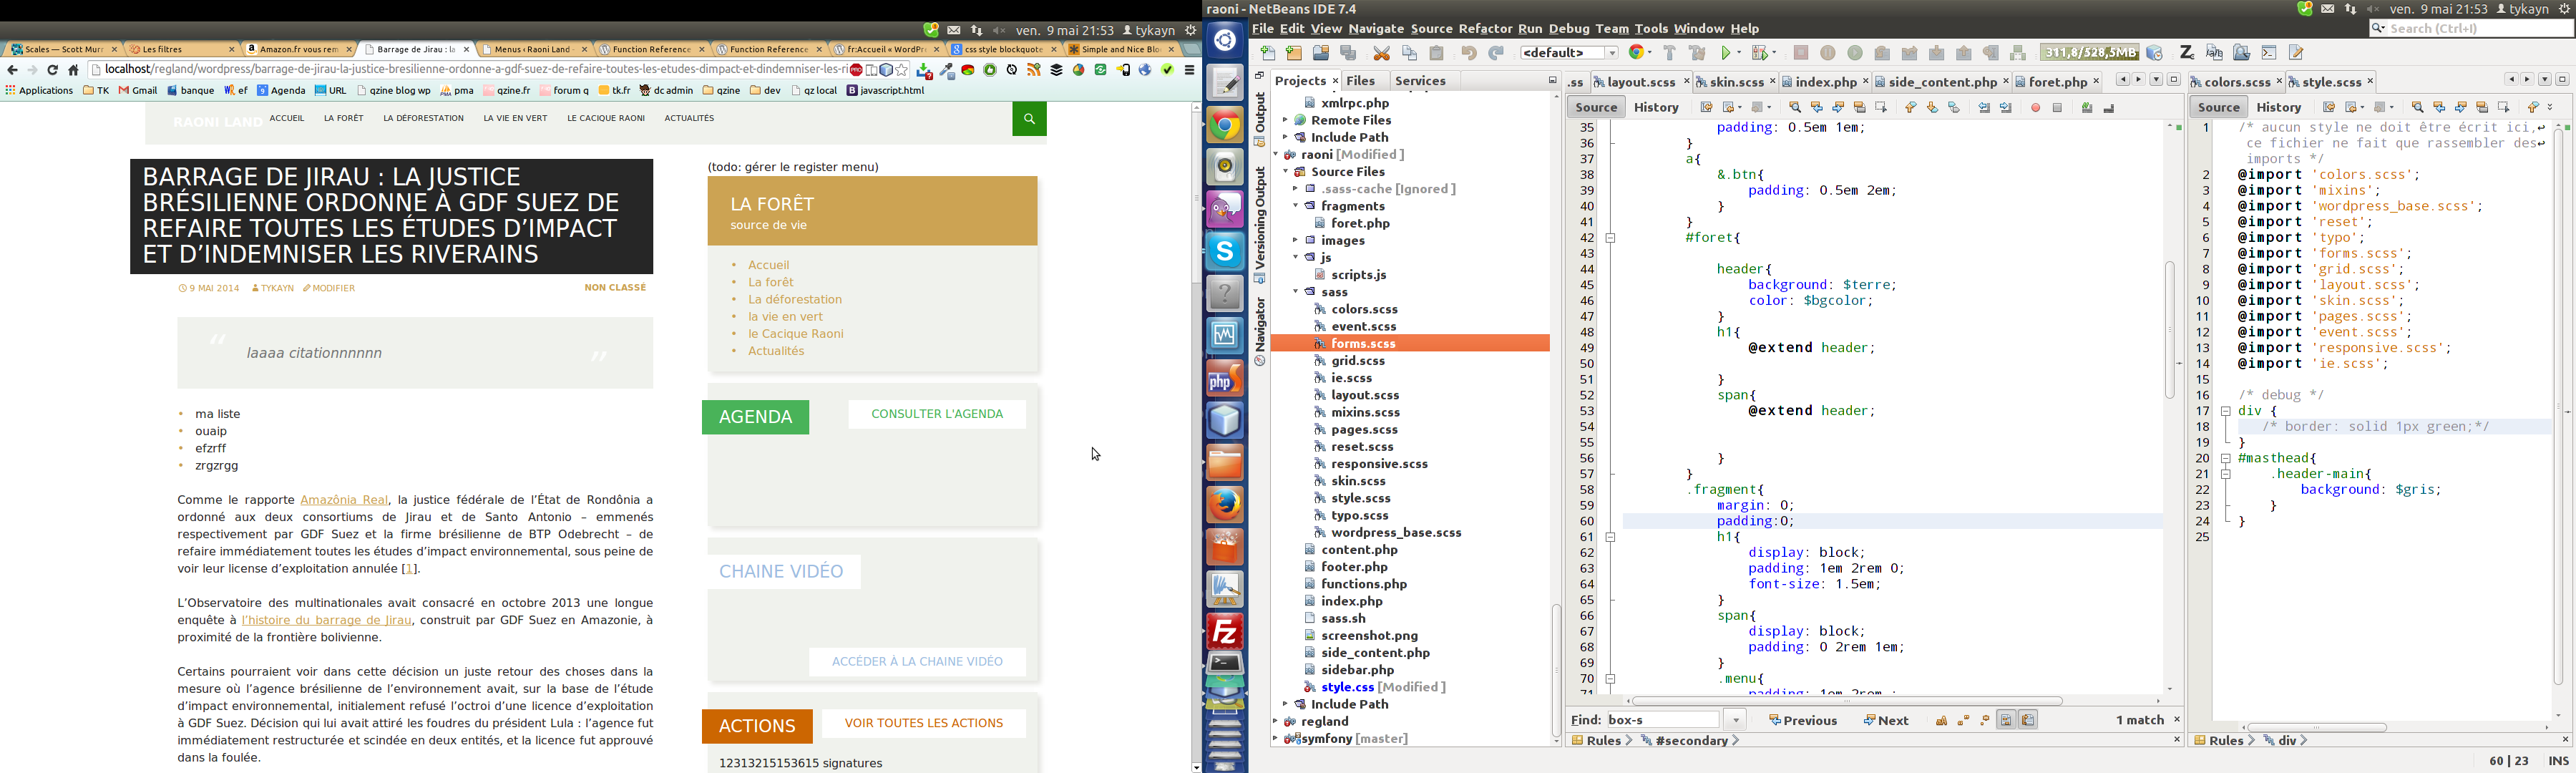Click the Next button in Find bar
The height and width of the screenshot is (773, 2576).
[1887, 720]
